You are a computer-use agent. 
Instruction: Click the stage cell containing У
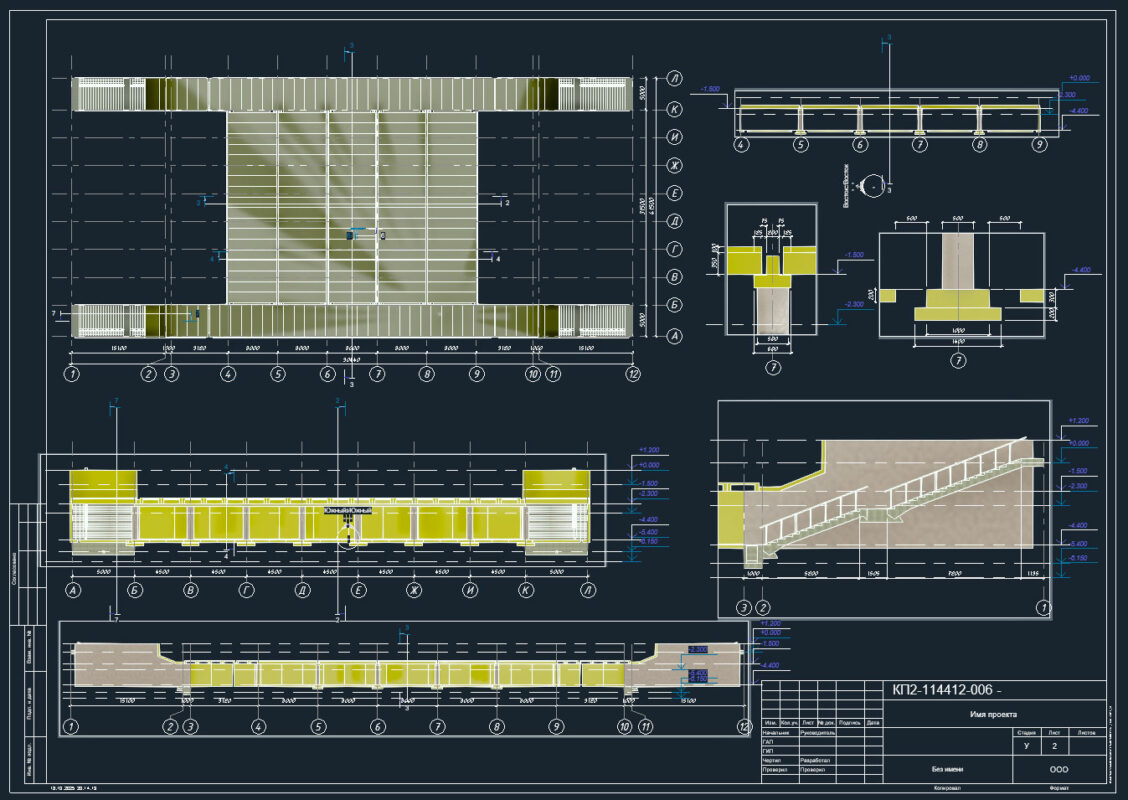[x=1026, y=746]
